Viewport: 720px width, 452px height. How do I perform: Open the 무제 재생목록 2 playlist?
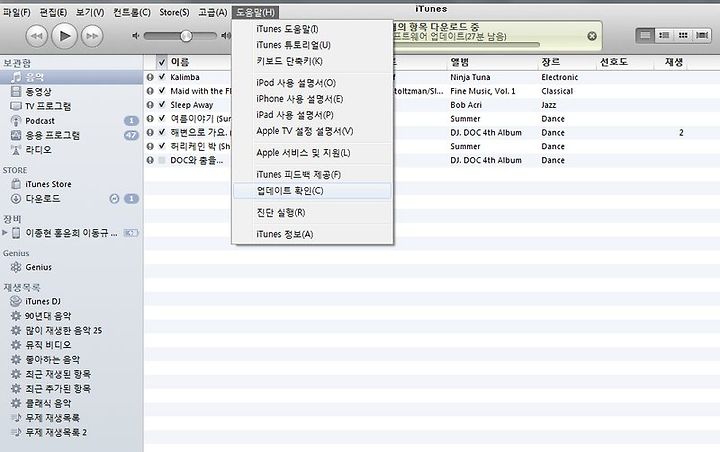(56, 432)
